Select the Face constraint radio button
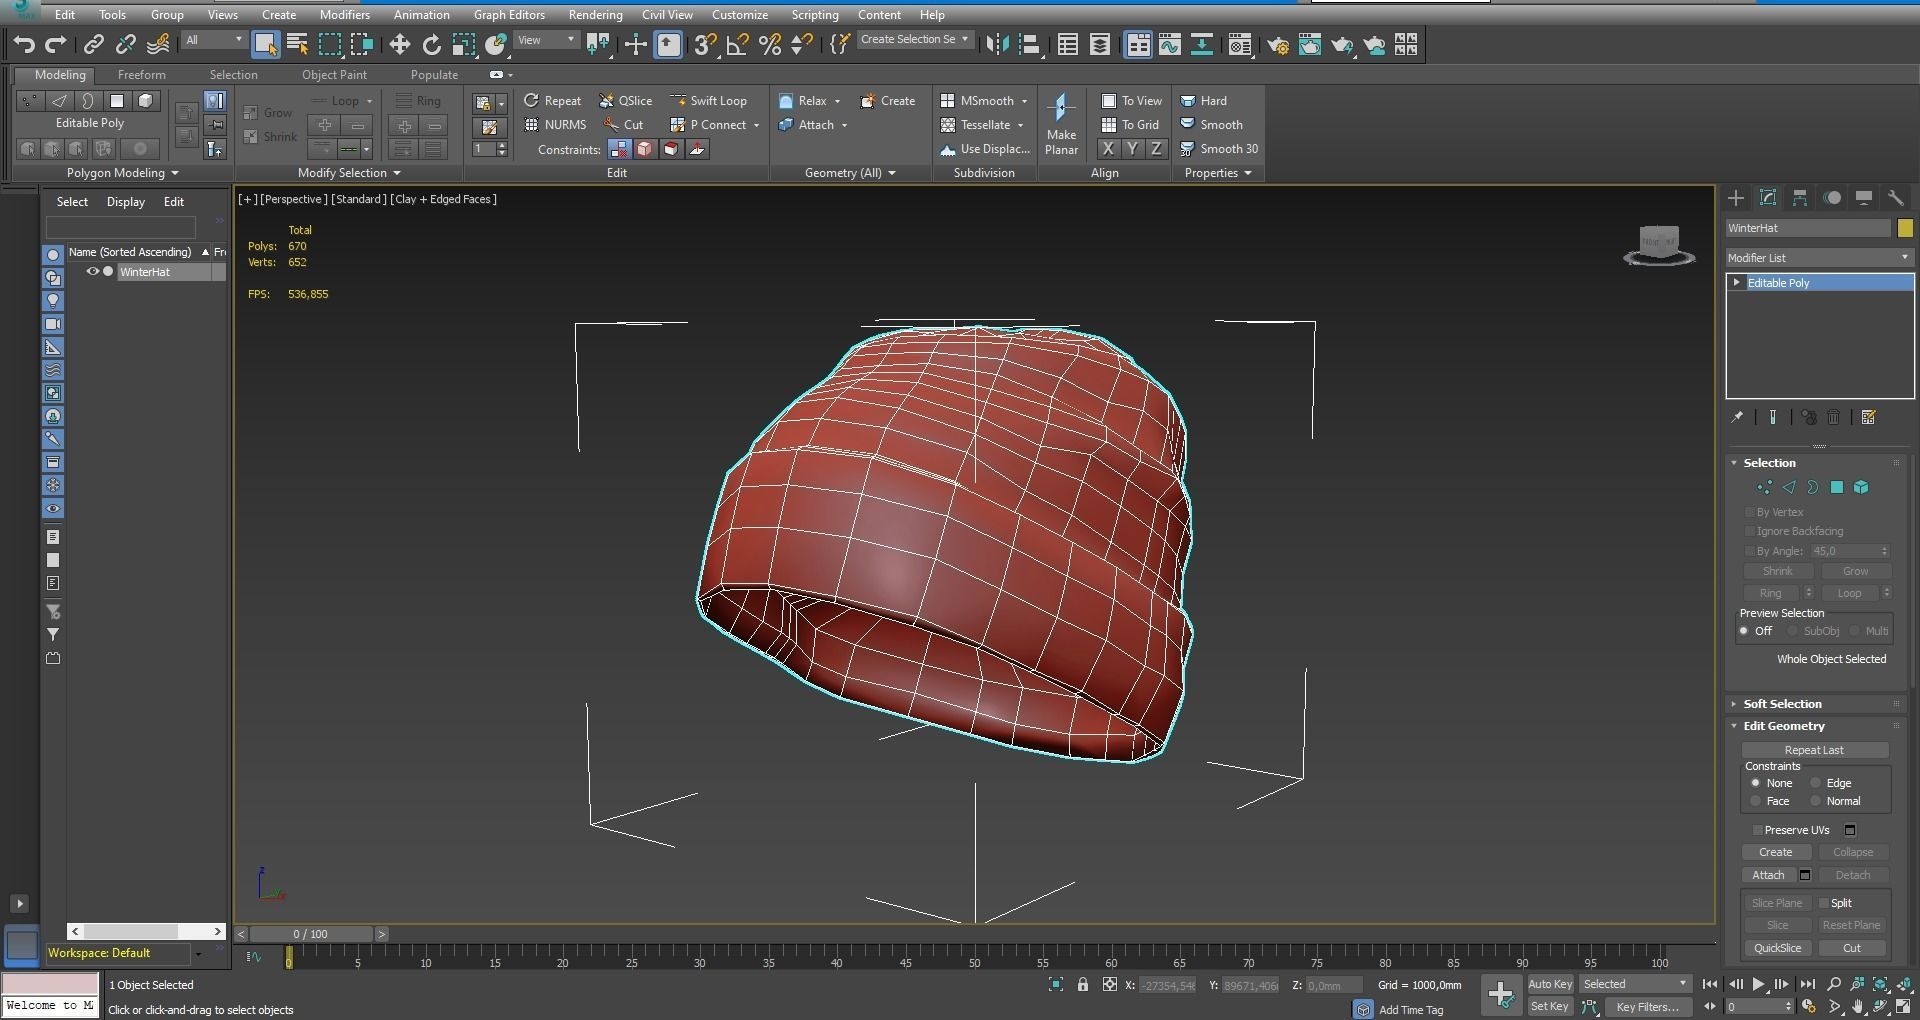Image resolution: width=1920 pixels, height=1020 pixels. click(x=1755, y=802)
